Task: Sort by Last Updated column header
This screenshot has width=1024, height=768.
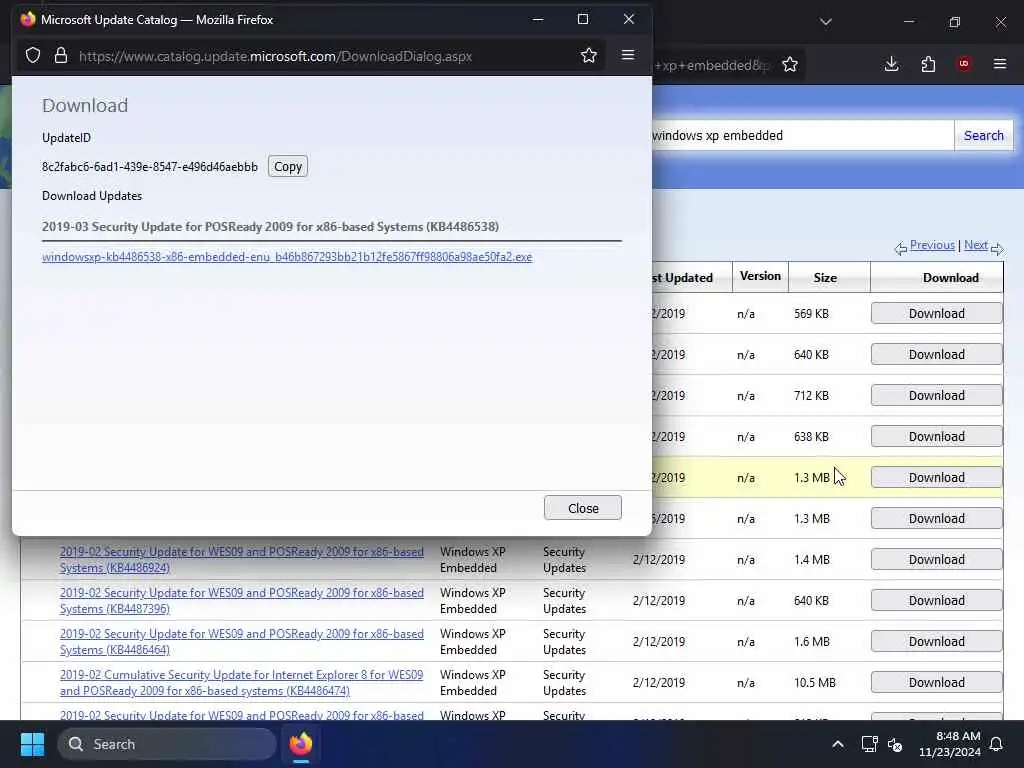Action: 682,278
